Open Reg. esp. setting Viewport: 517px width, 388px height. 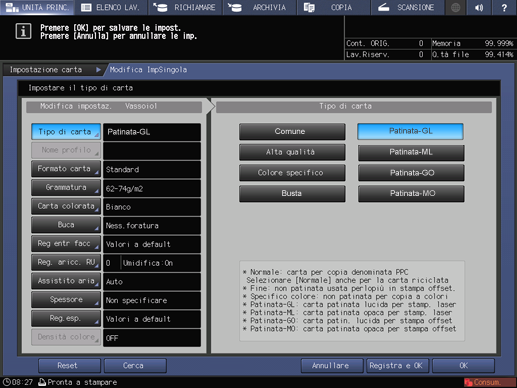66,318
